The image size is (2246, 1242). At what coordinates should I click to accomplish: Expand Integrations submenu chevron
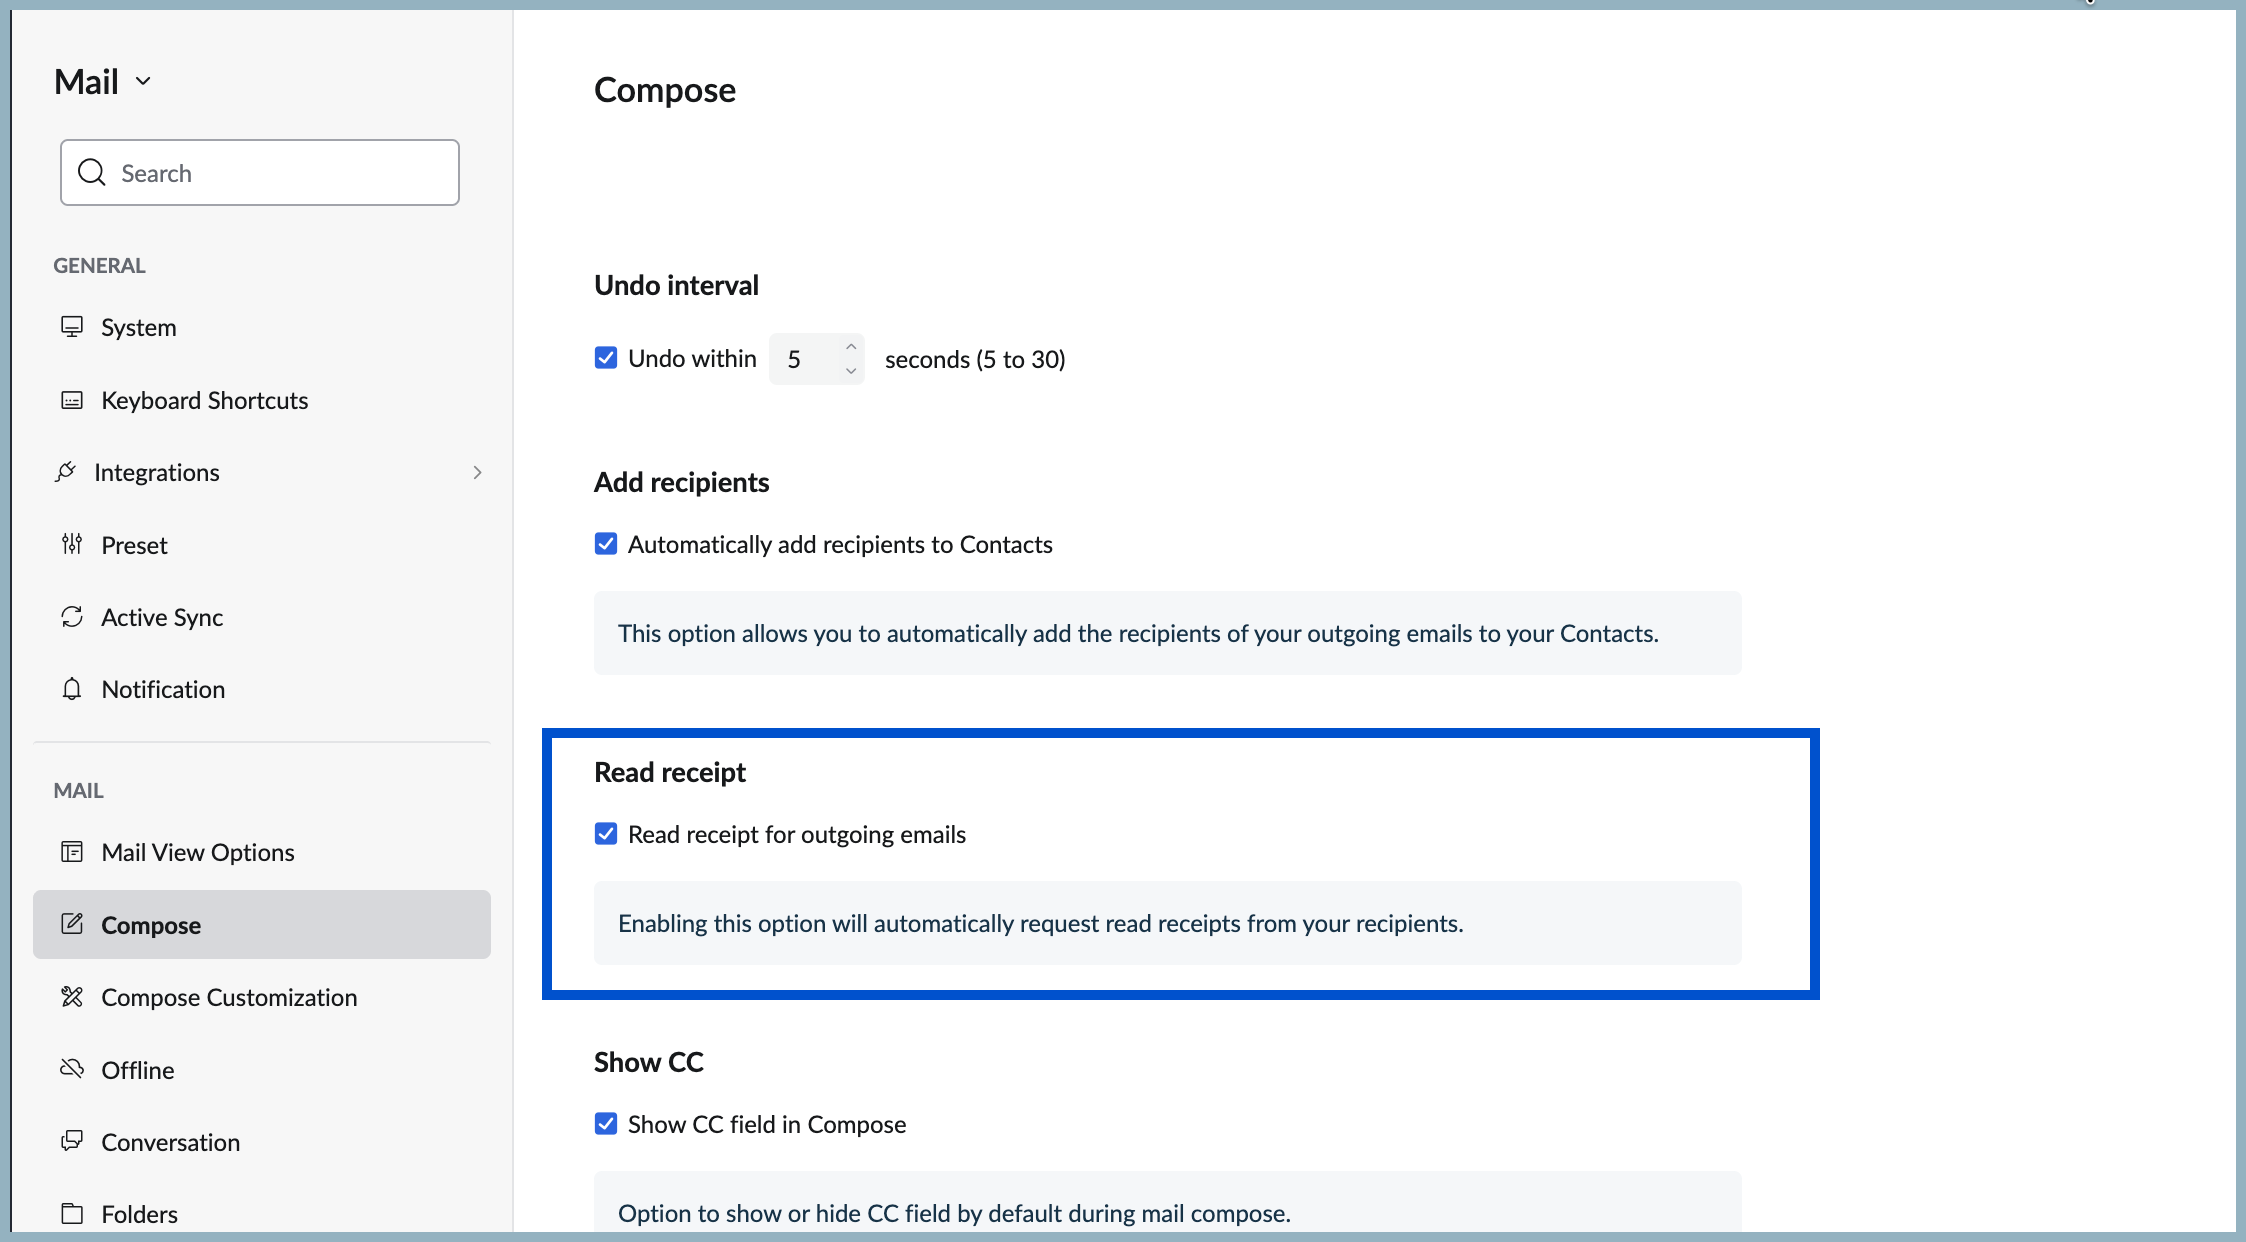coord(477,472)
